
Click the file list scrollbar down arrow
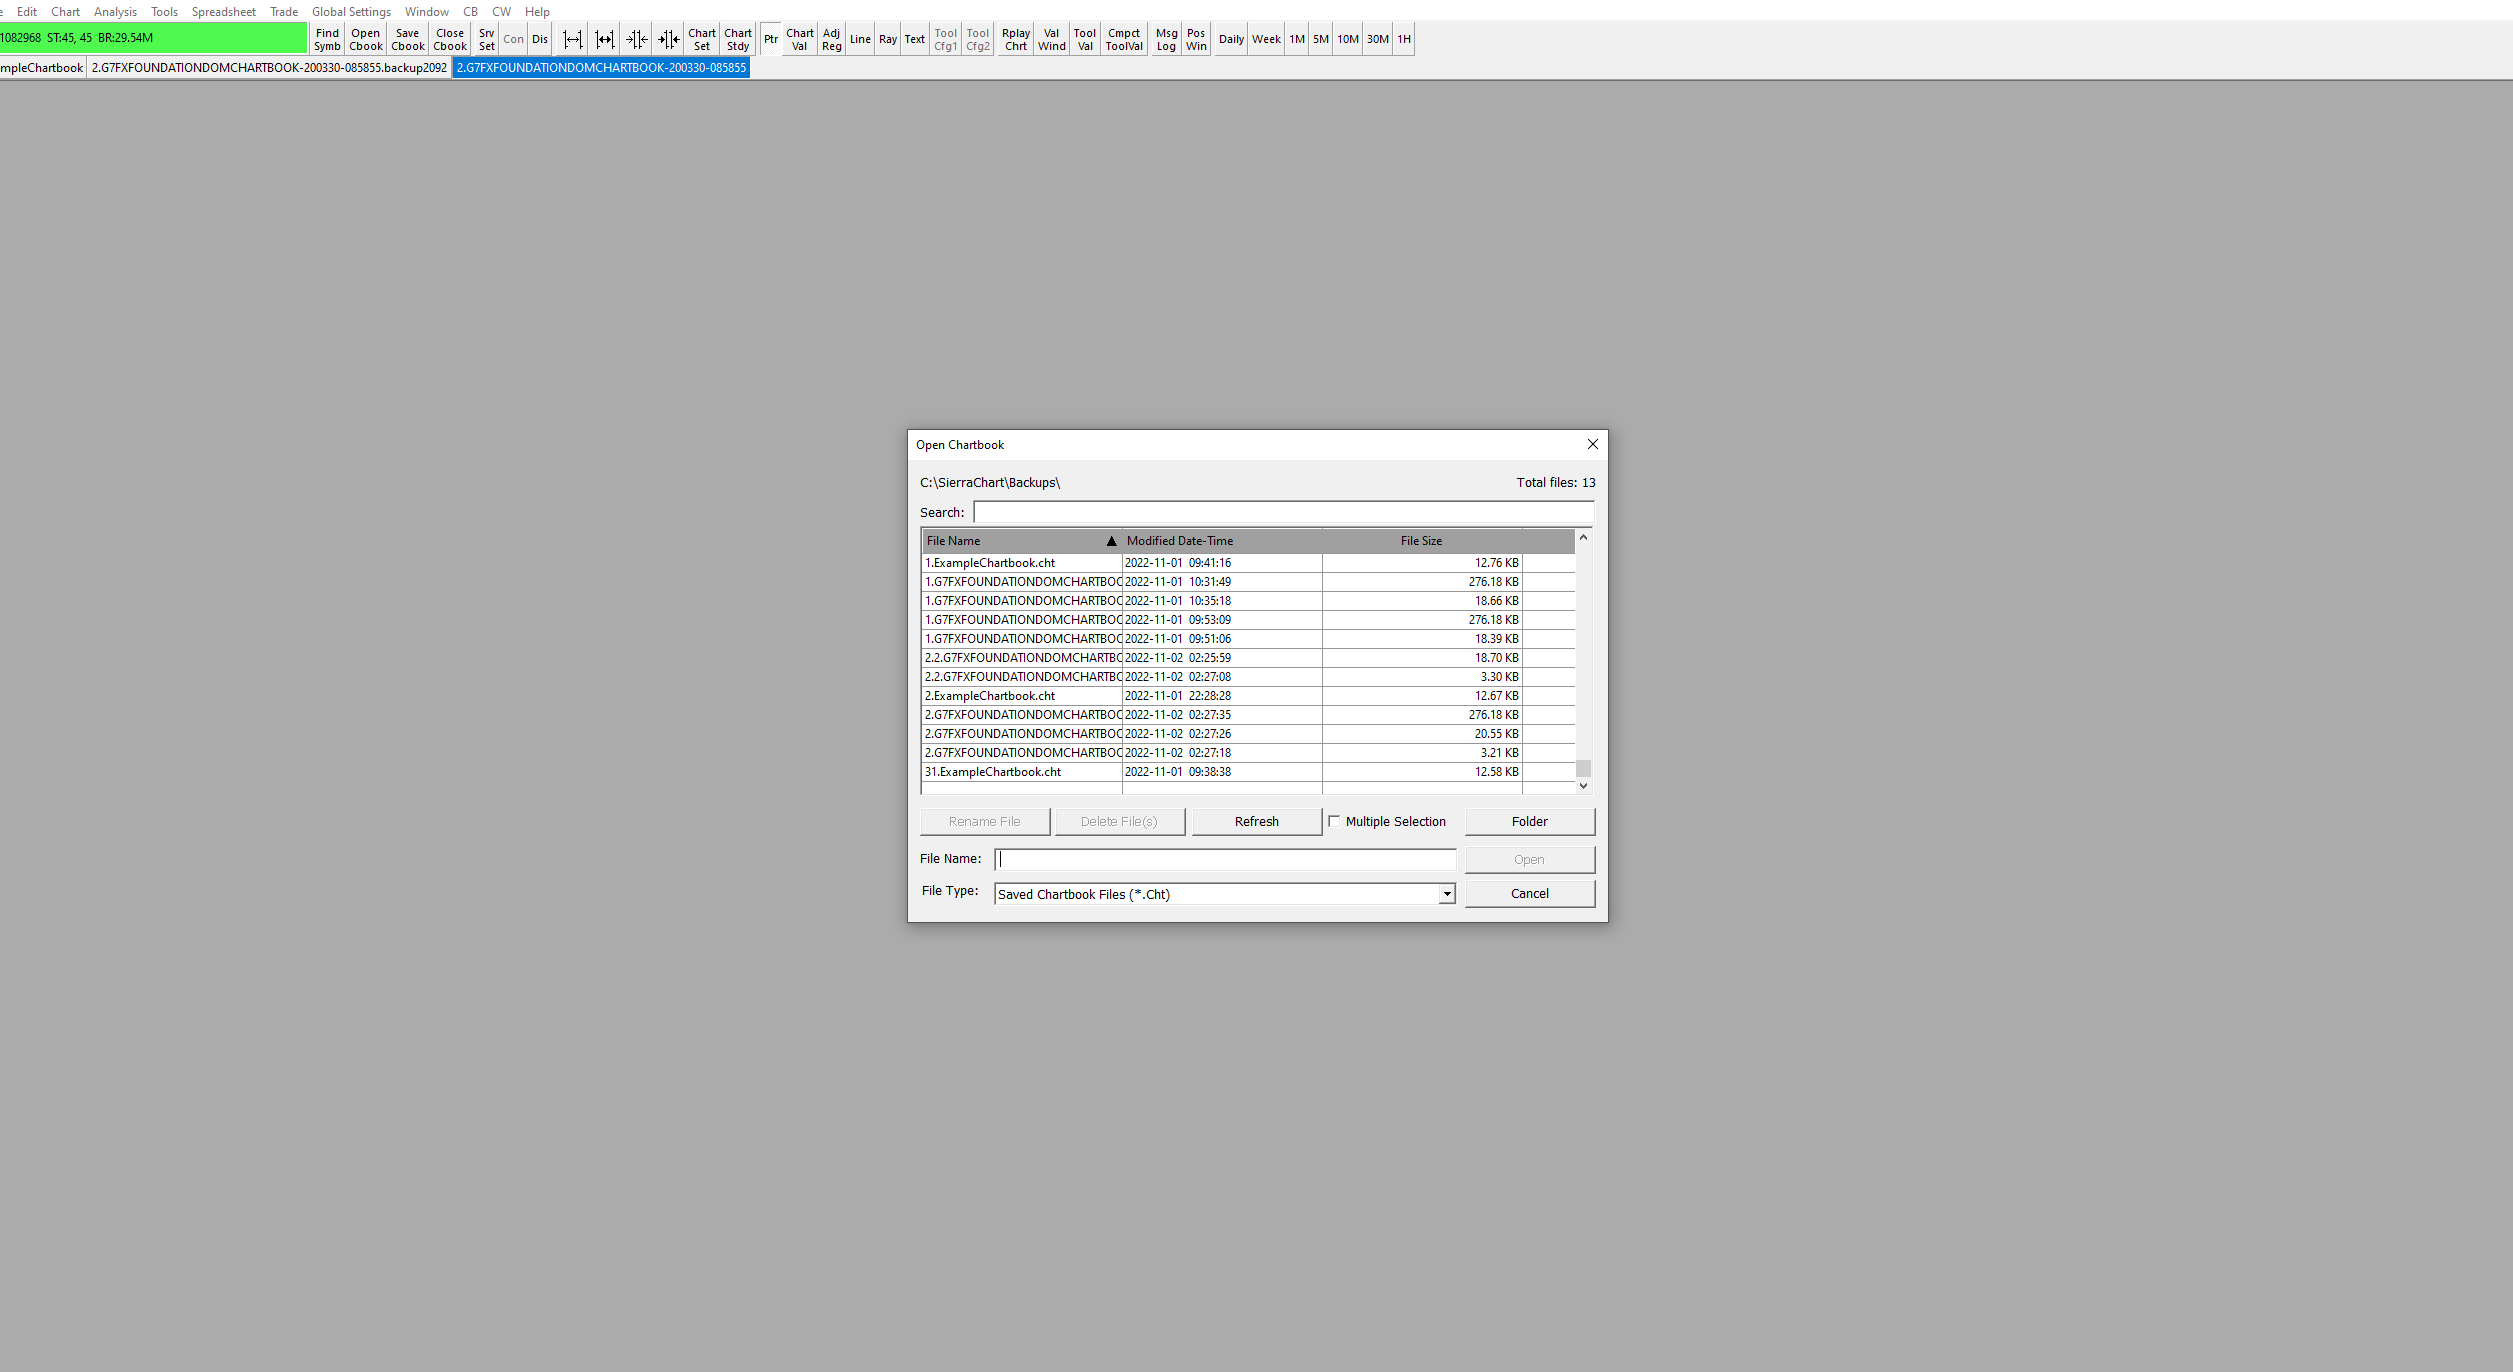coord(1583,786)
